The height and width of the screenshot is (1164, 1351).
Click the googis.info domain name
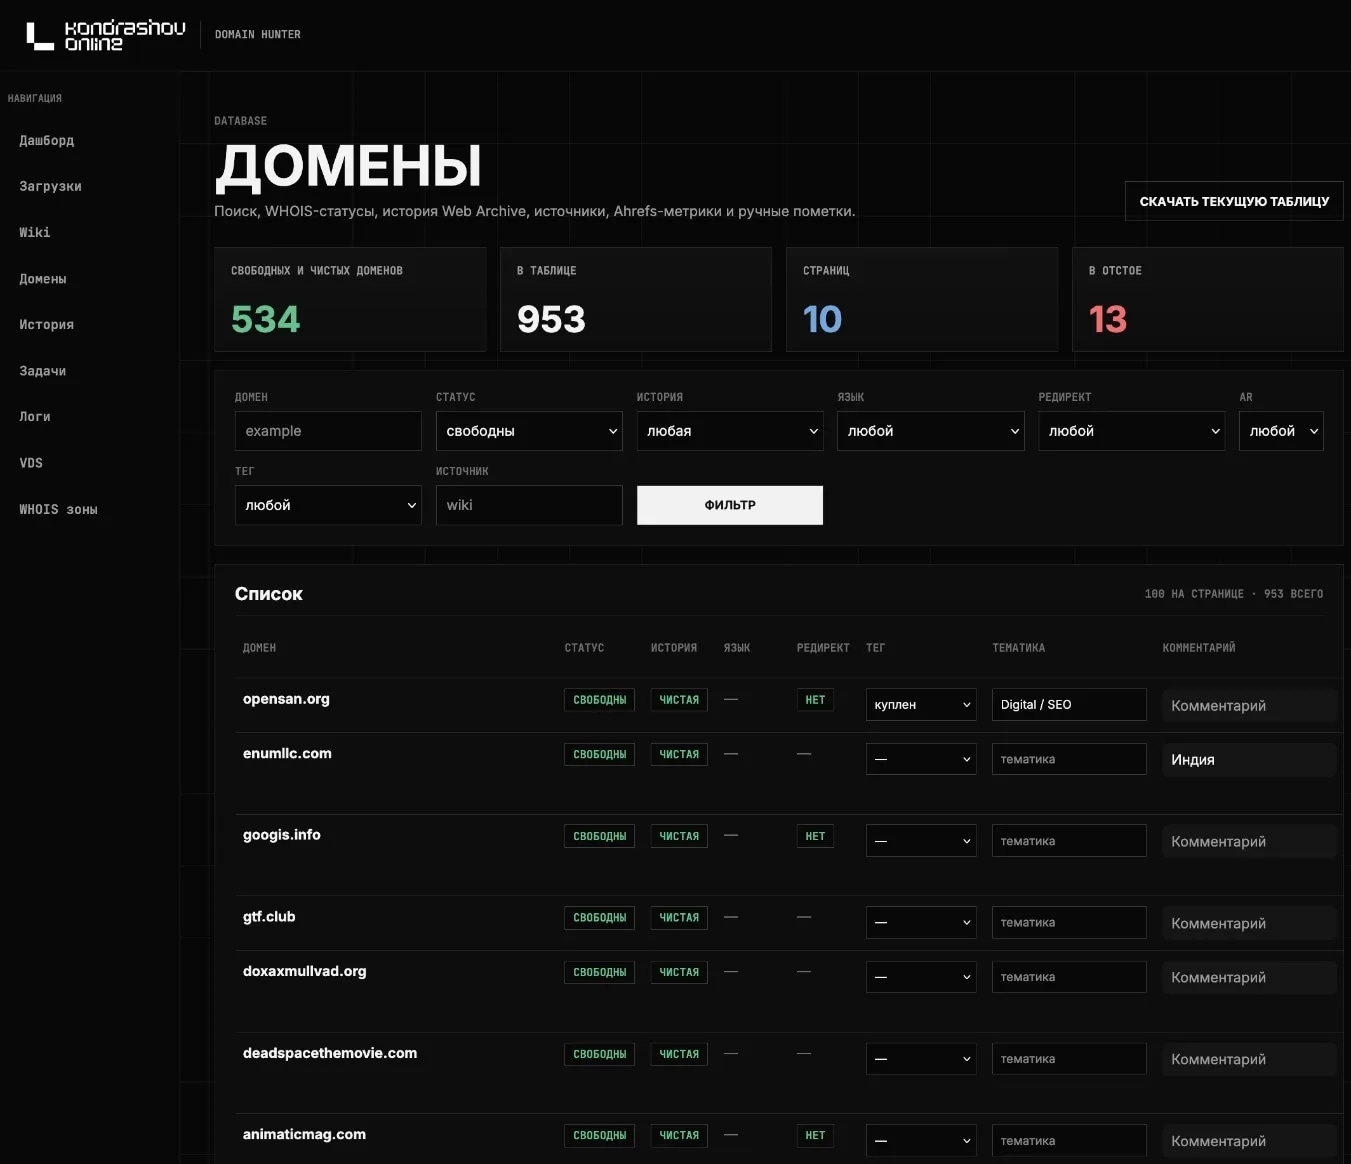(282, 835)
